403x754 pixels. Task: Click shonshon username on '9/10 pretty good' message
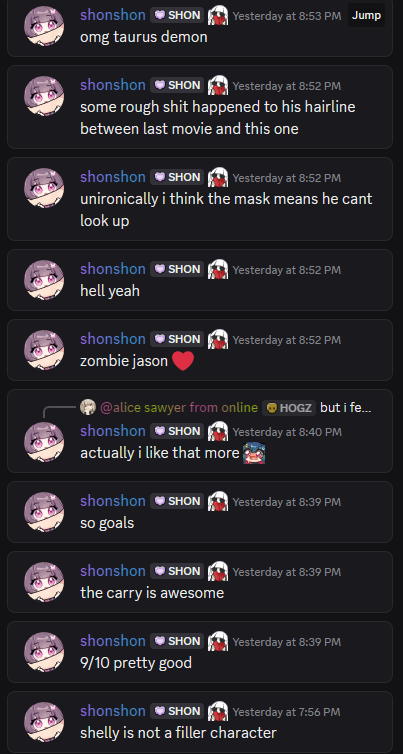coord(113,641)
